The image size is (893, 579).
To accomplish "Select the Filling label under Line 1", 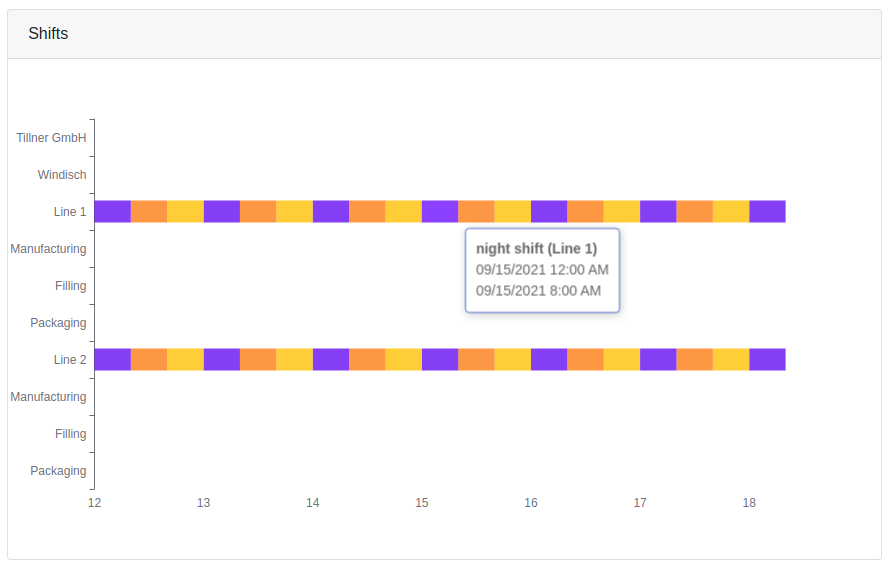I will pyautogui.click(x=70, y=286).
